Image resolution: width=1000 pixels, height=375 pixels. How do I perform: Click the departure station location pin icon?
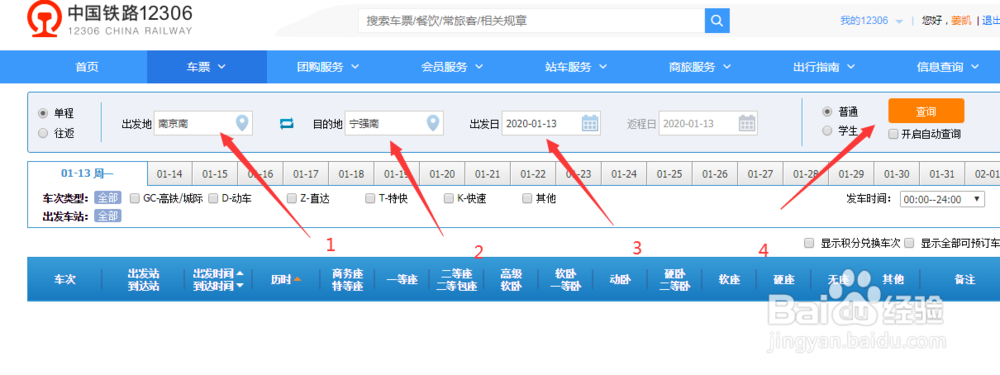[242, 123]
